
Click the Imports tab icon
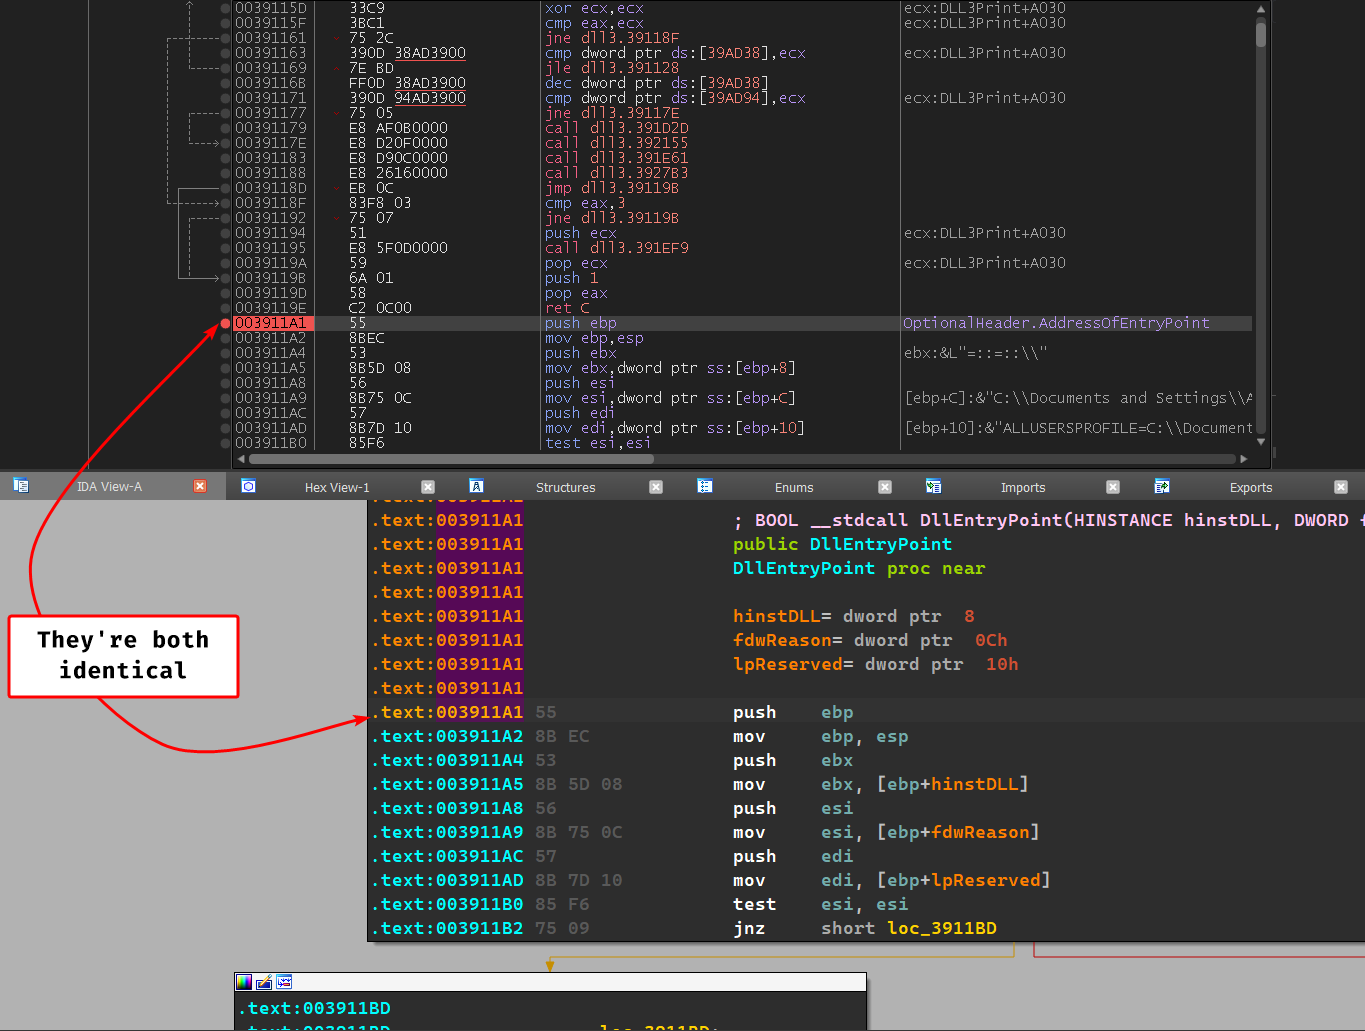tap(933, 487)
